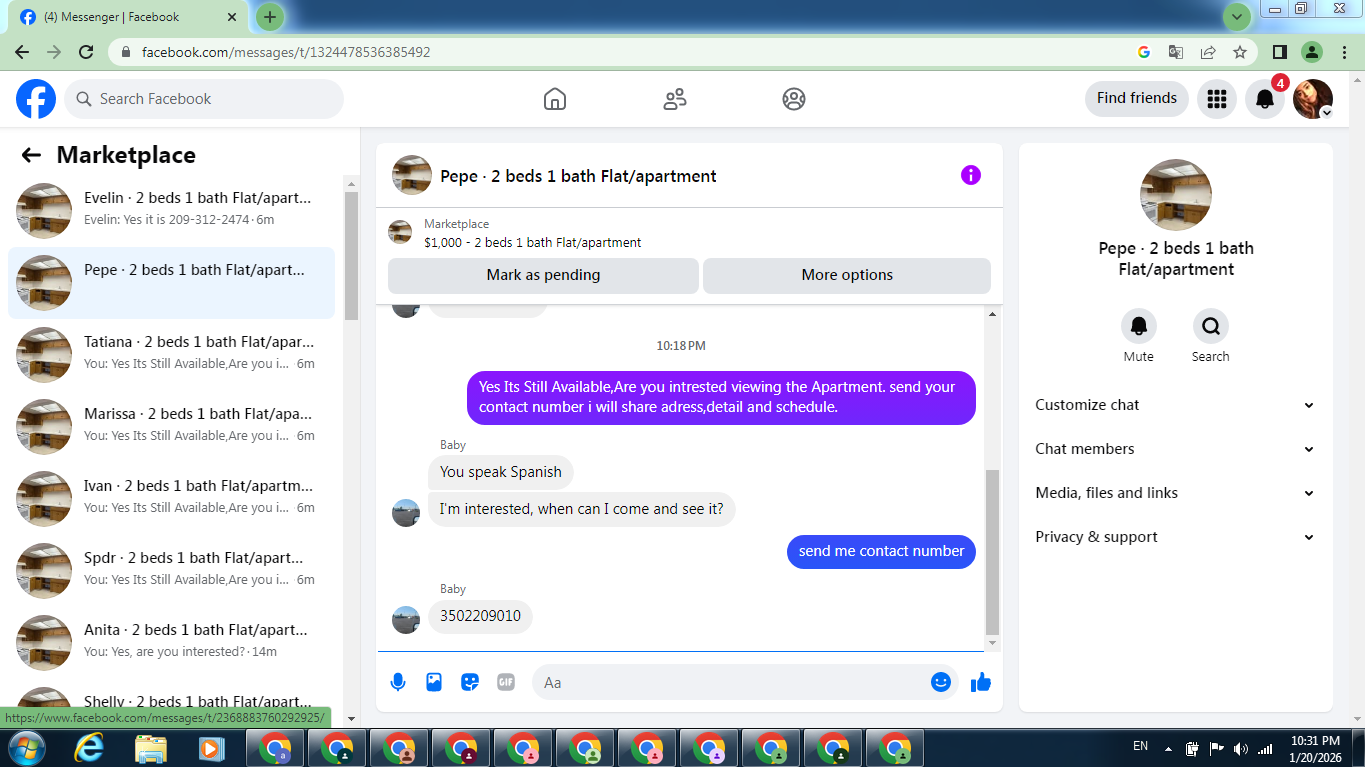Viewport: 1365px width, 767px height.
Task: Open the emoji picker in message box
Action: point(941,682)
